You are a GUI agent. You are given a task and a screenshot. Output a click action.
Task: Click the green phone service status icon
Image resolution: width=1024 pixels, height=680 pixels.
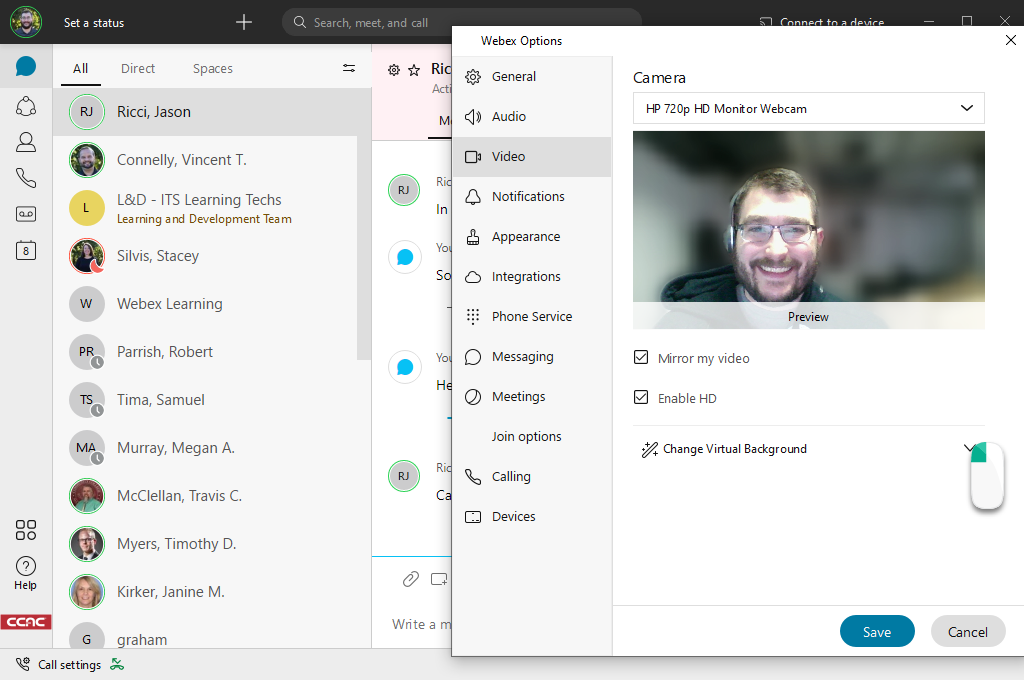(117, 664)
